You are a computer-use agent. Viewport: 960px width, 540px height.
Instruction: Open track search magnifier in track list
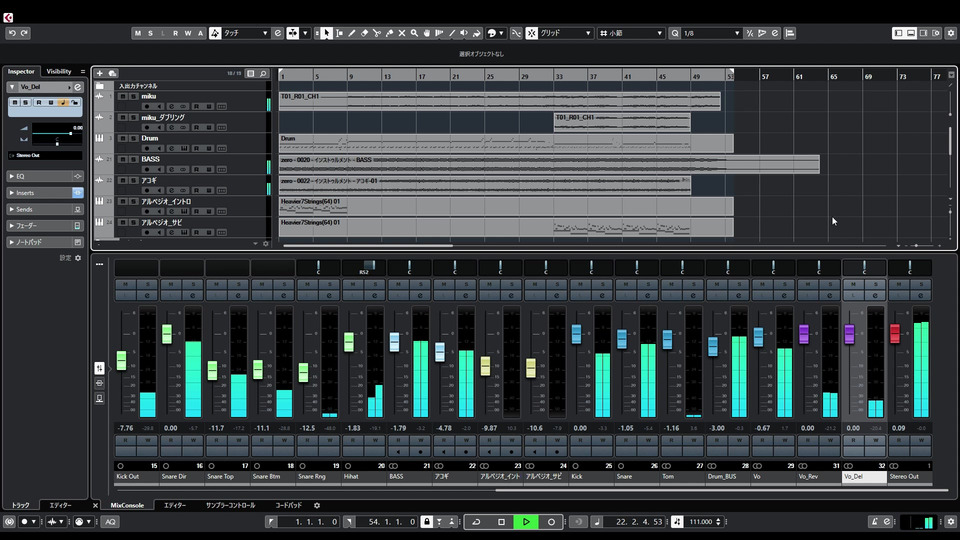click(263, 73)
